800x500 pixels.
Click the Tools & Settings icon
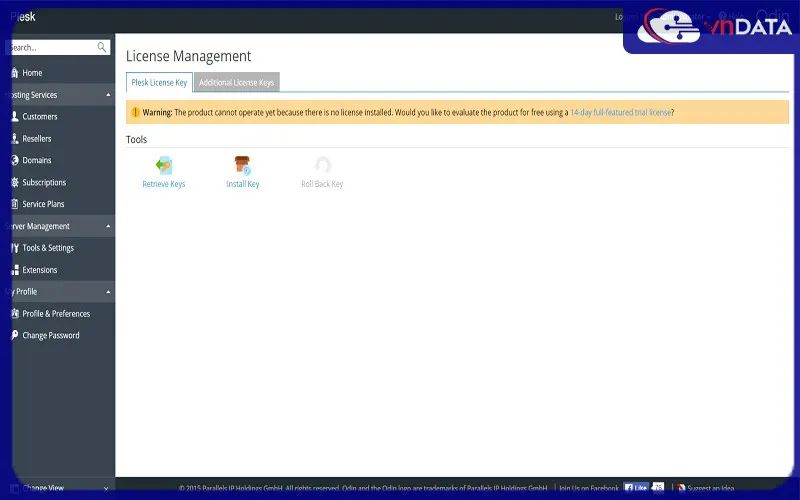click(15, 248)
